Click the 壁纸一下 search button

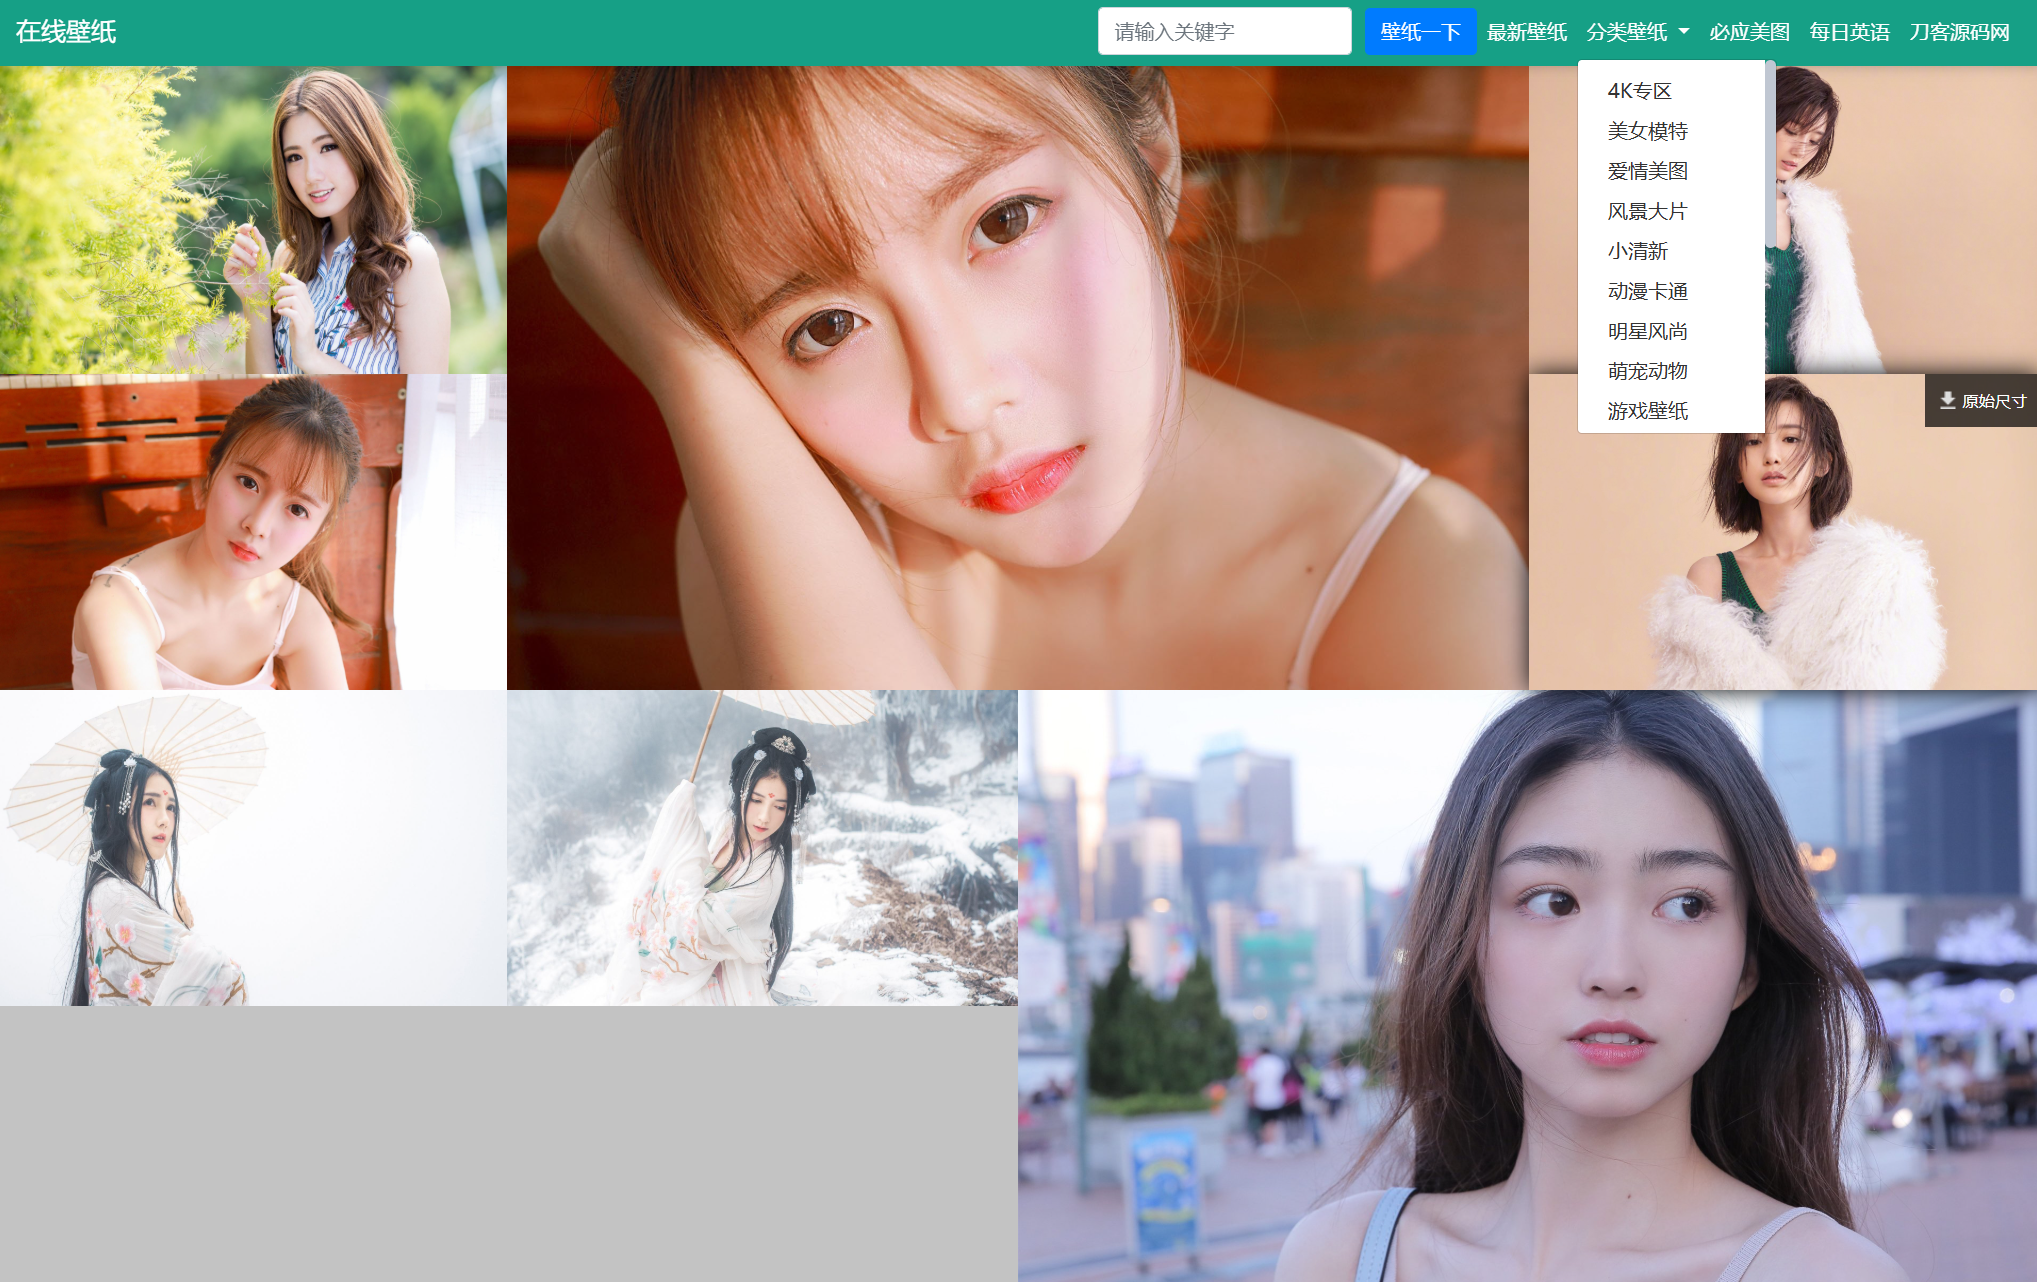coord(1419,31)
